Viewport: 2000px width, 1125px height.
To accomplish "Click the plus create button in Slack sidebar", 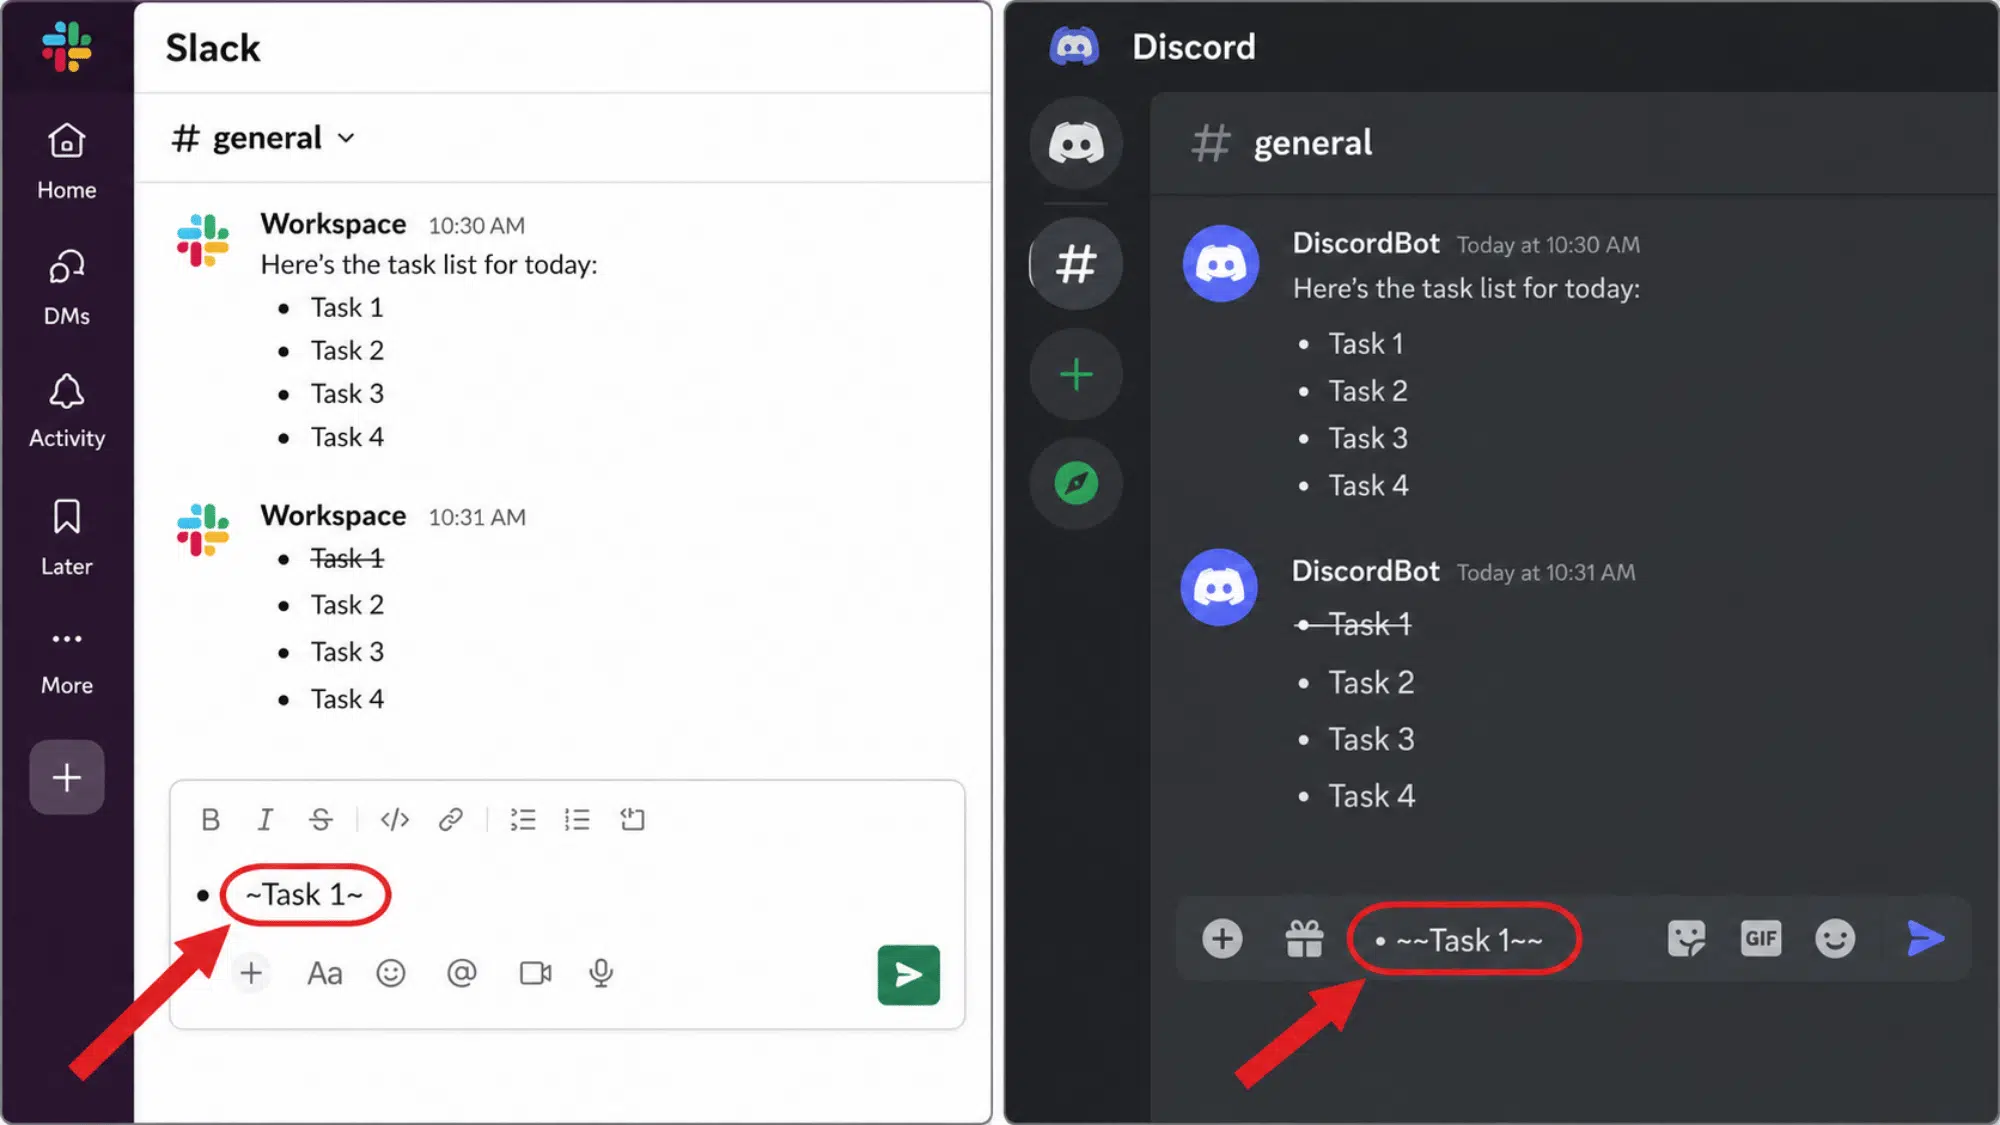I will tap(67, 777).
